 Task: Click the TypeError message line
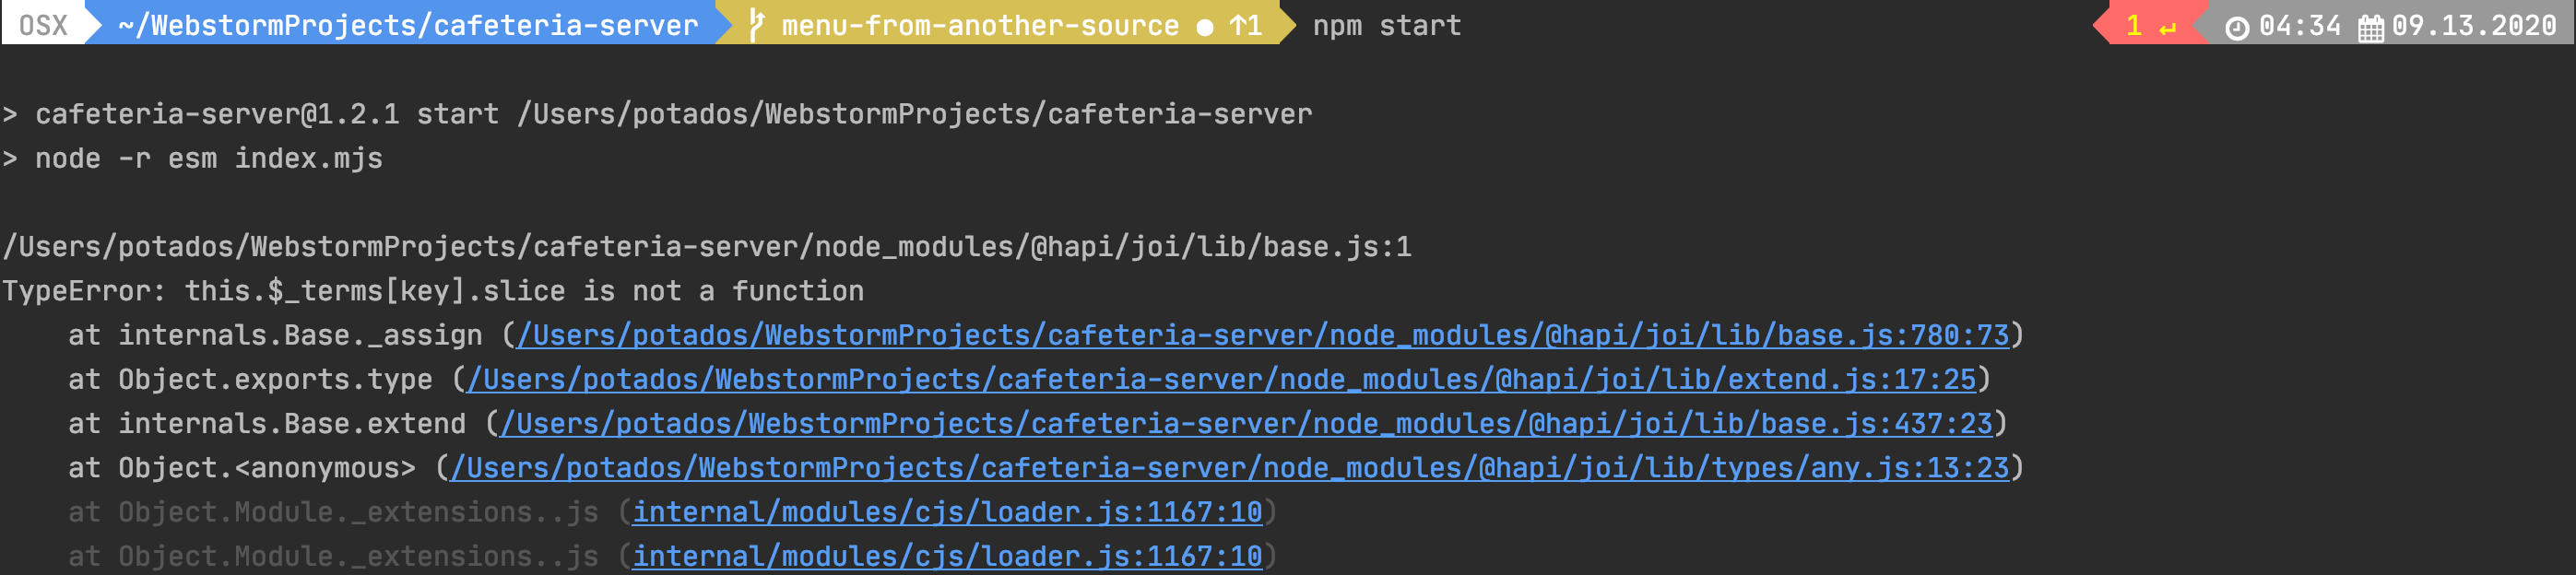coord(433,291)
